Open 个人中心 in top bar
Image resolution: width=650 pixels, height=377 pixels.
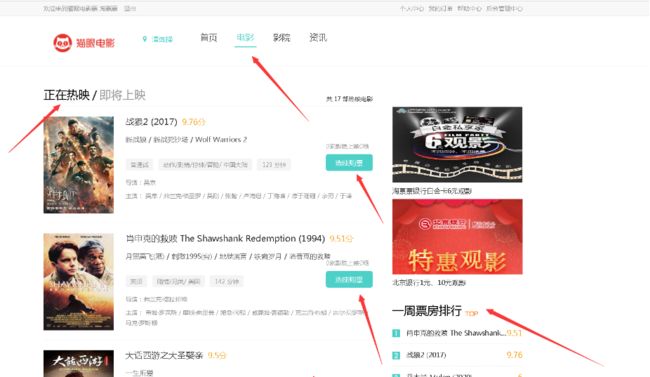click(x=412, y=8)
